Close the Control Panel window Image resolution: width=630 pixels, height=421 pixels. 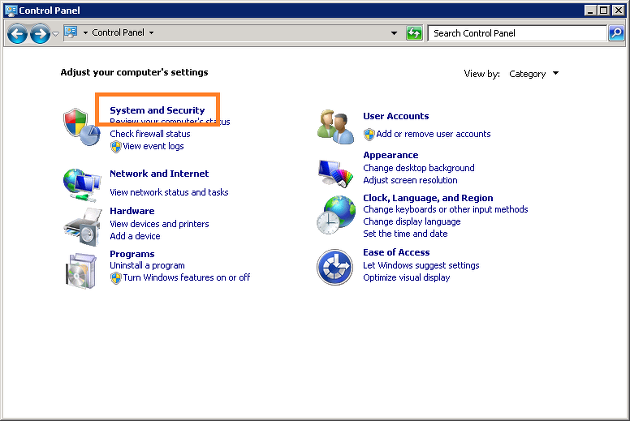pyautogui.click(x=618, y=10)
